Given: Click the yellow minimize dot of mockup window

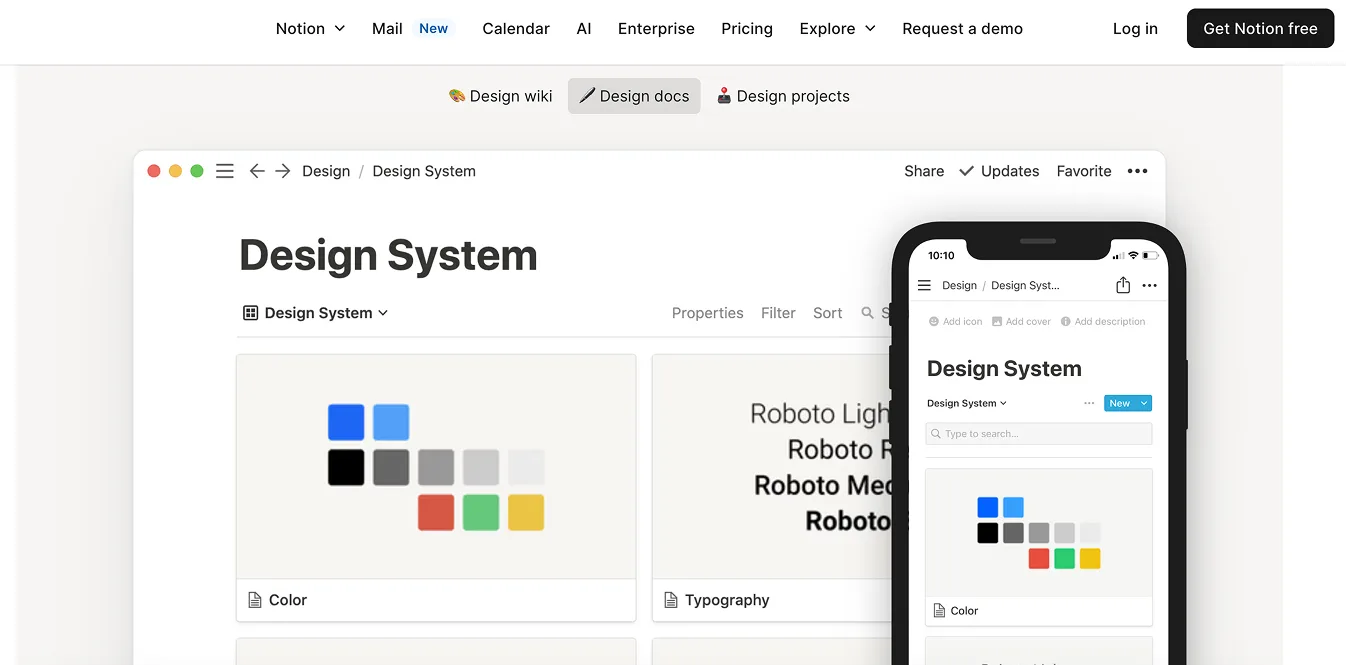Looking at the screenshot, I should tap(175, 171).
